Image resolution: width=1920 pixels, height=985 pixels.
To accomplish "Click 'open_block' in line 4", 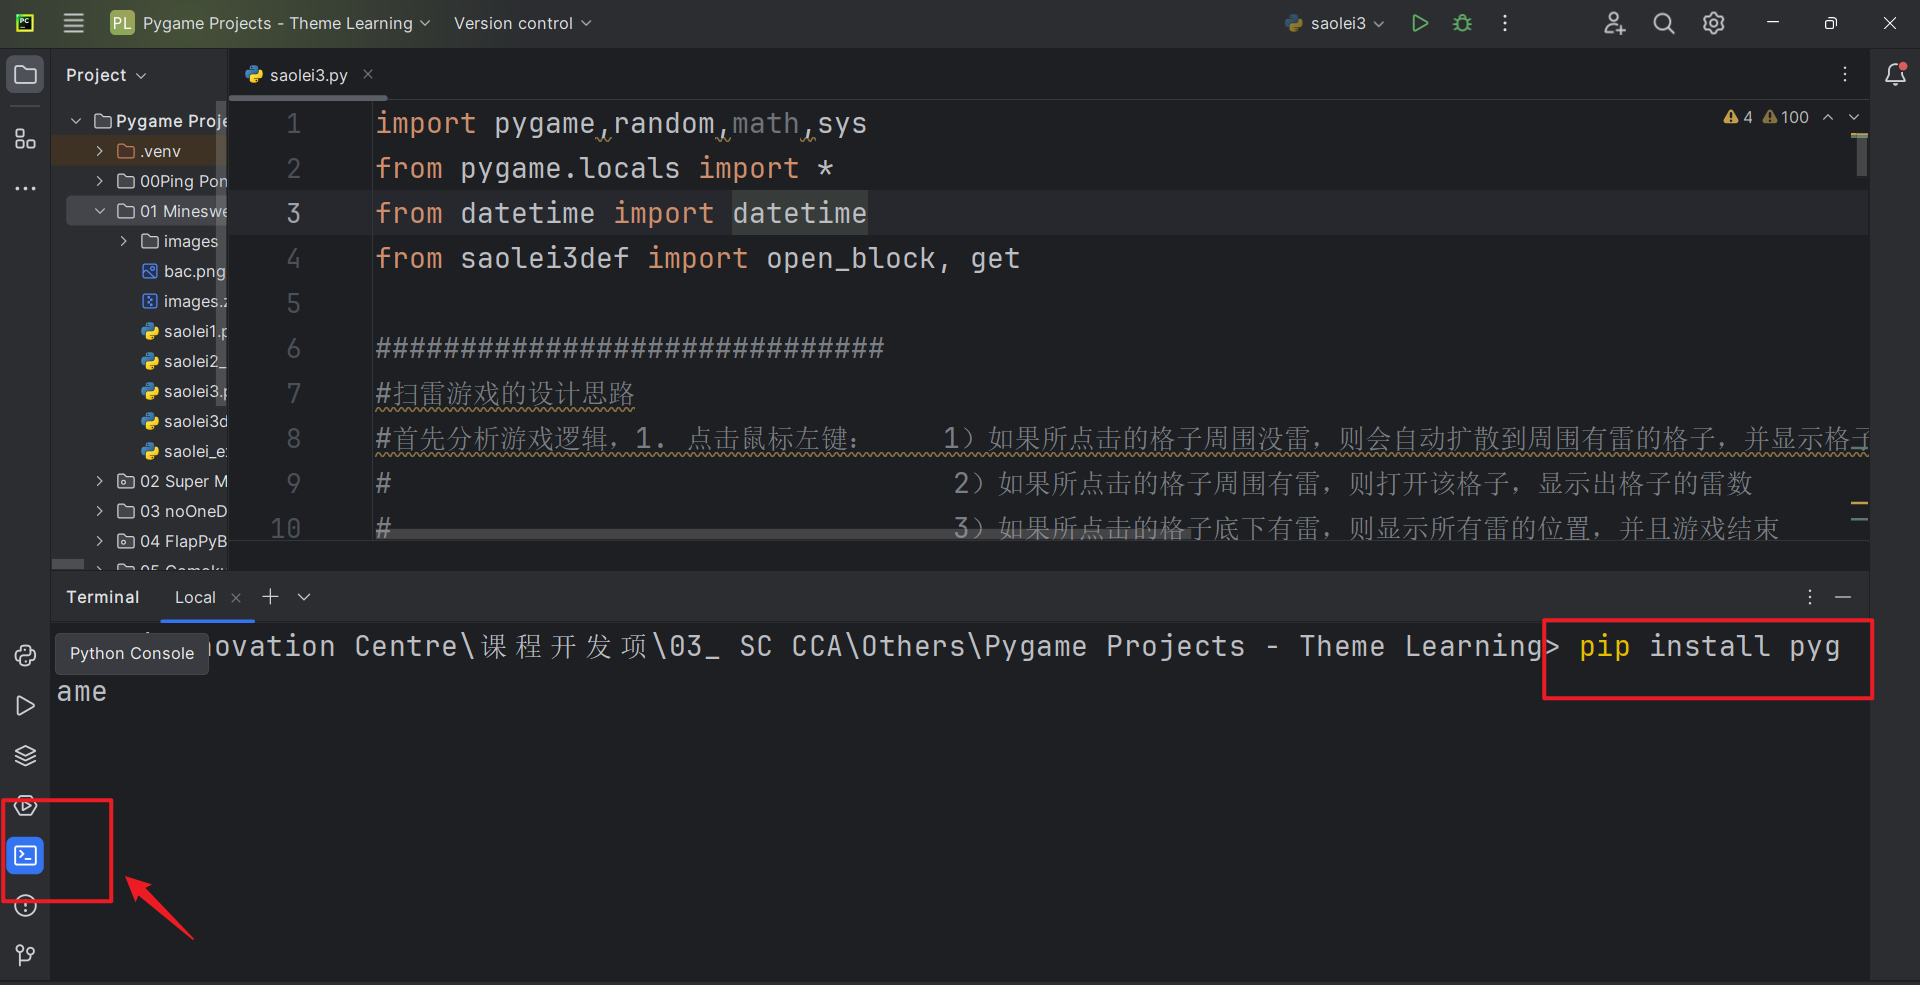I will click(x=850, y=258).
